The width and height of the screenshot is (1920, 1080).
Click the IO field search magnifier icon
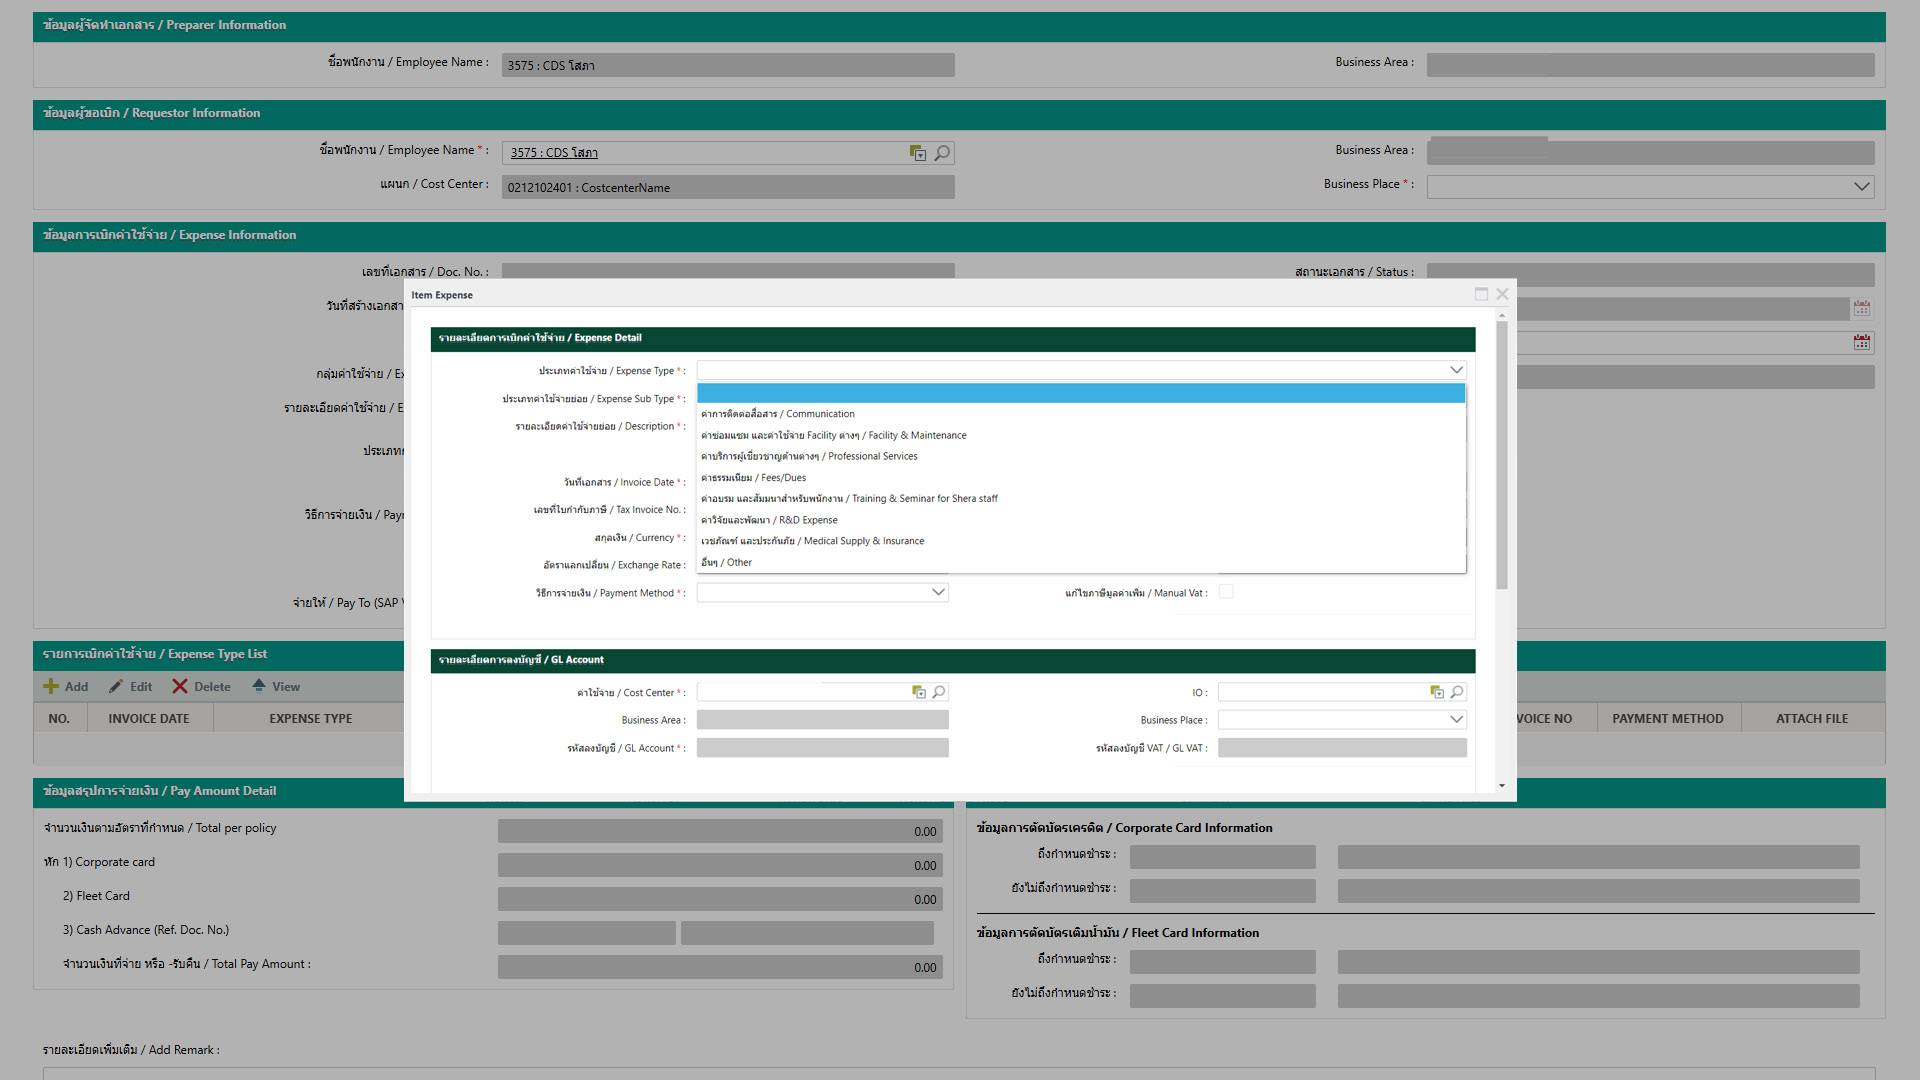(1457, 692)
